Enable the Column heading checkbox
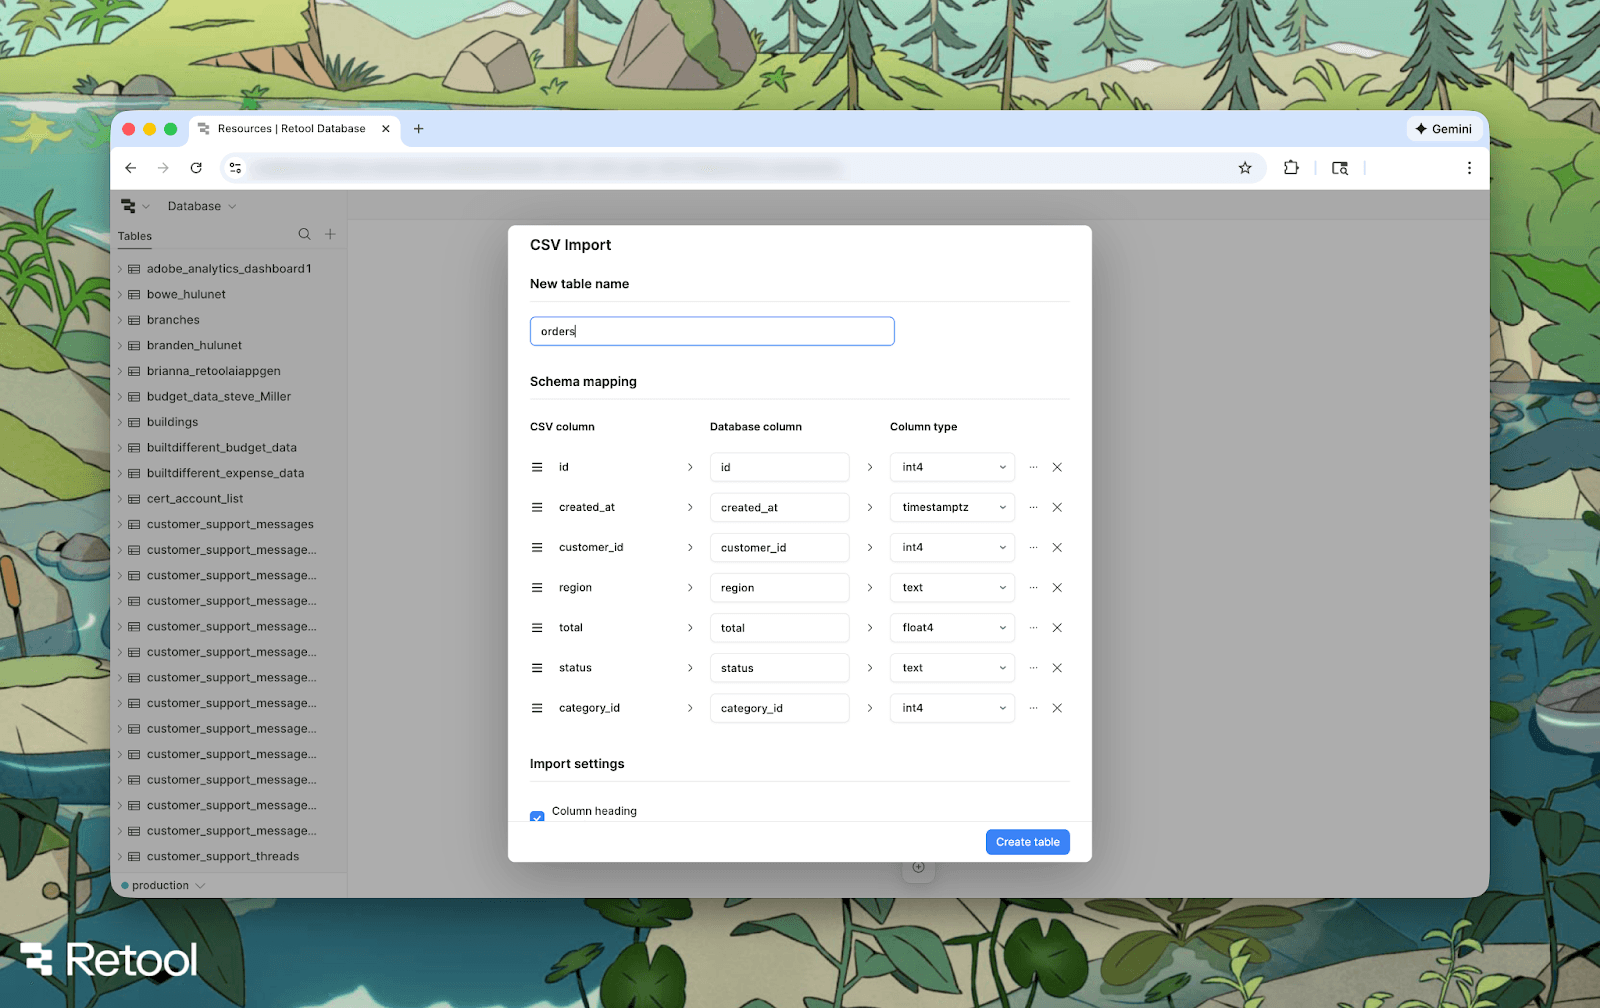This screenshot has width=1600, height=1008. (x=537, y=817)
